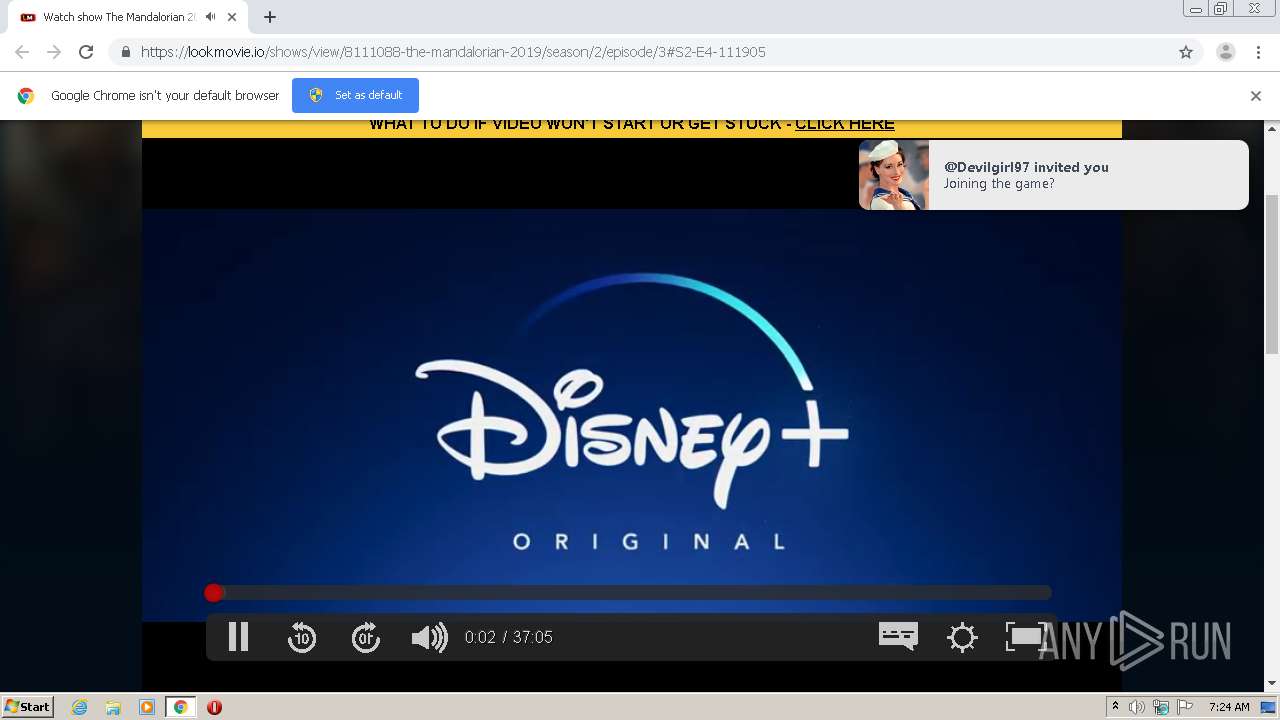Viewport: 1280px width, 720px height.
Task: Open Action Center flag icon
Action: [1184, 707]
